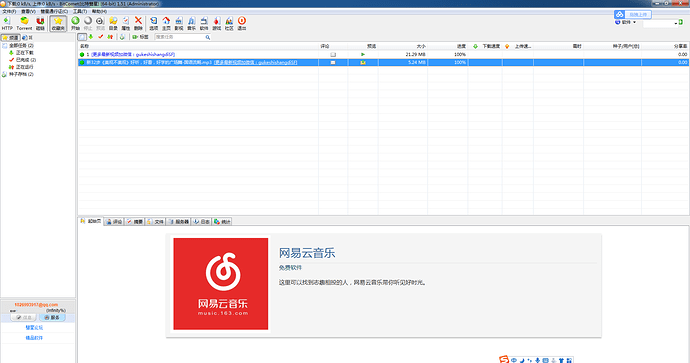Viewport: 690px width, 363px height.
Task: Click the red magnet link icon
Action: pos(40,23)
